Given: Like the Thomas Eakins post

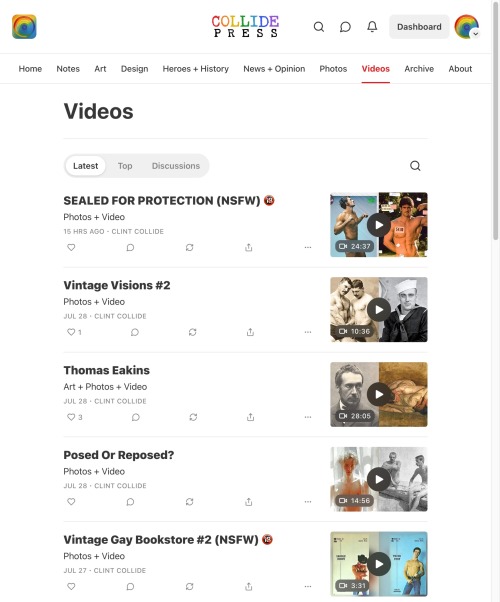Looking at the screenshot, I should pyautogui.click(x=75, y=417).
